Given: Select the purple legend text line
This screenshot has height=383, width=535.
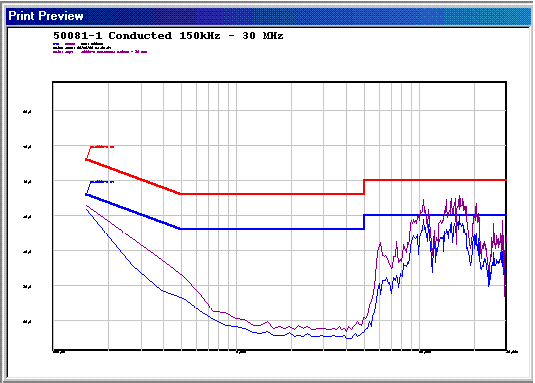Looking at the screenshot, I should [x=100, y=52].
